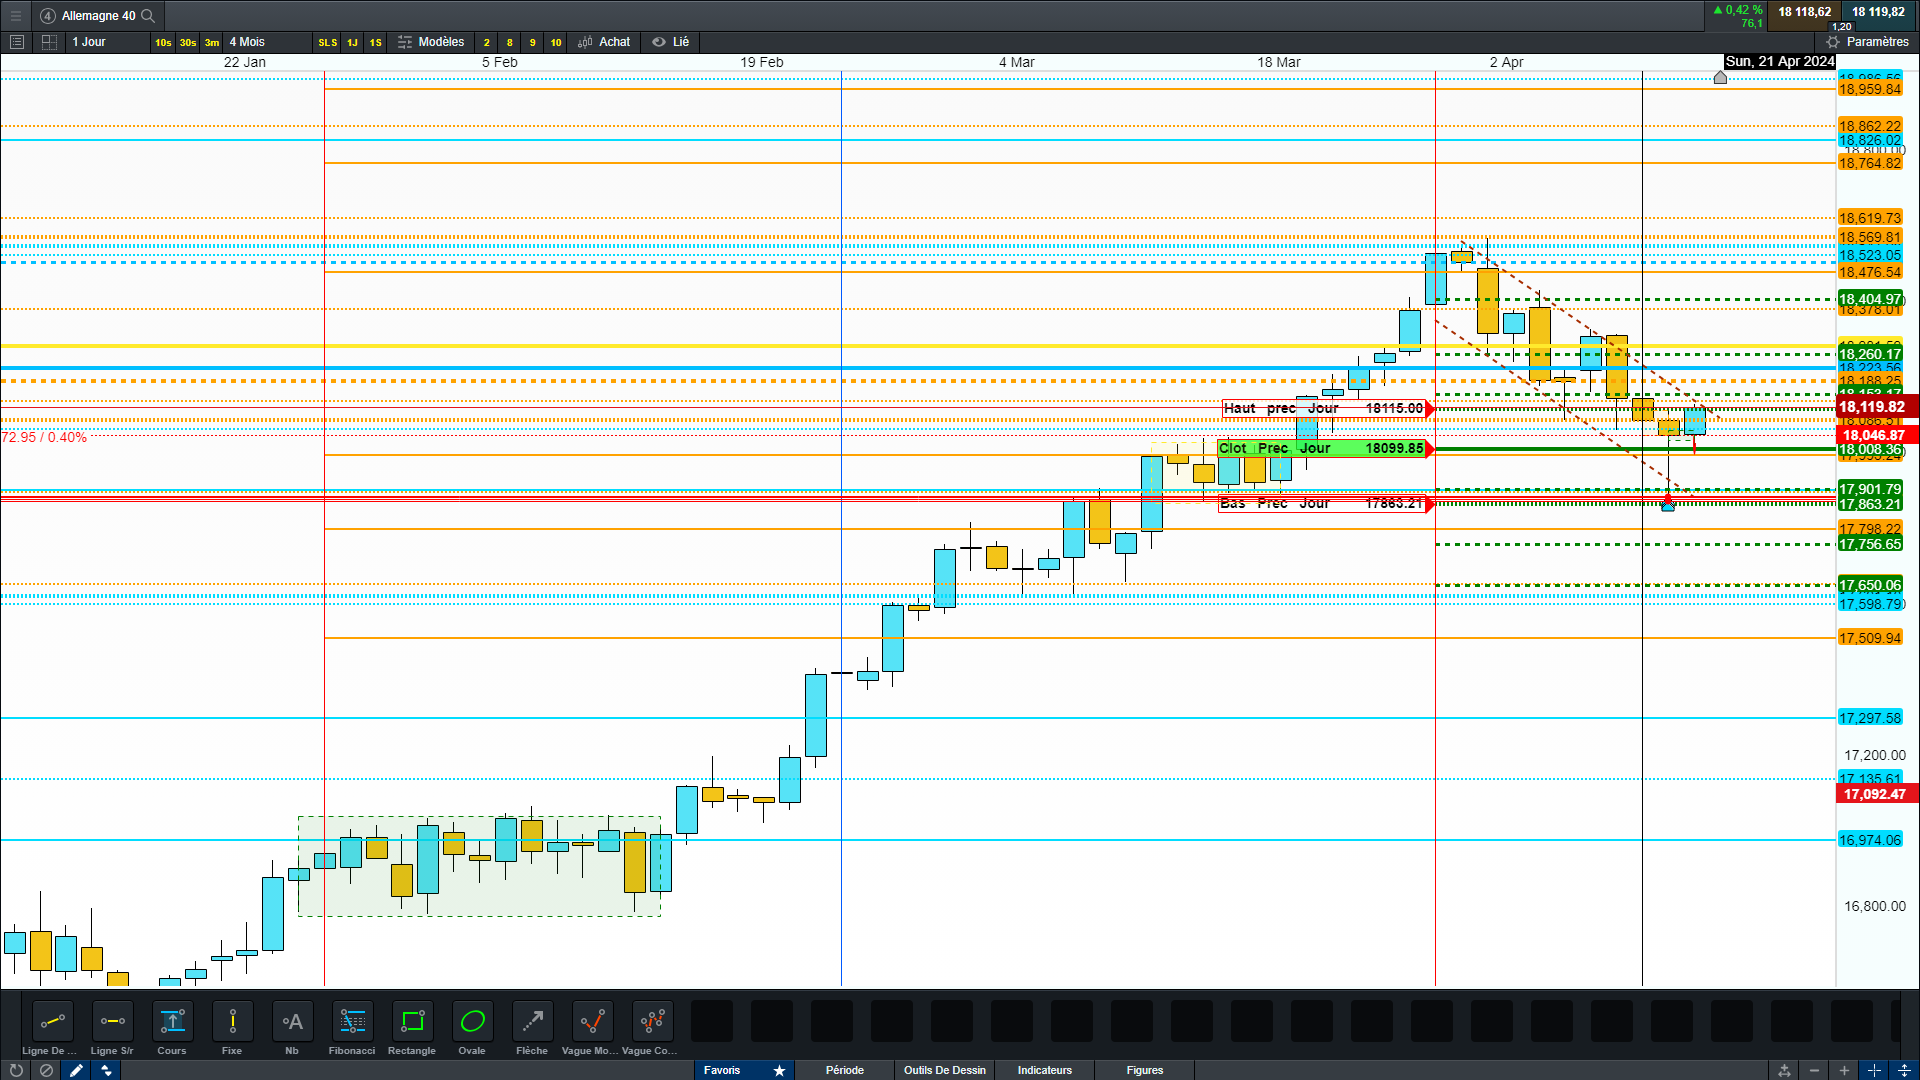Open the Modèles templates dropdown
Screen dimensions: 1920x1080
tap(431, 42)
